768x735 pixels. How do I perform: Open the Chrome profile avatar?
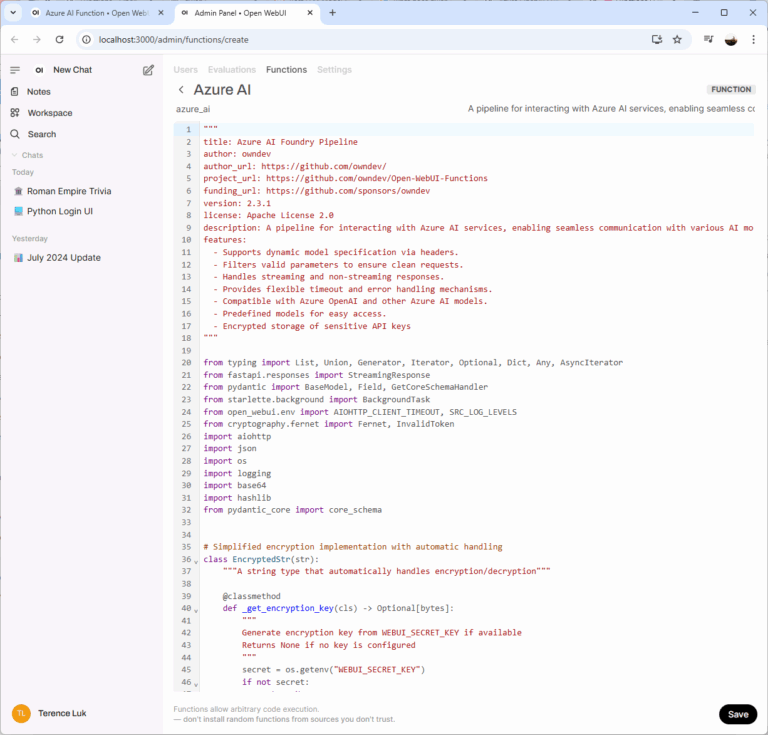click(x=731, y=40)
